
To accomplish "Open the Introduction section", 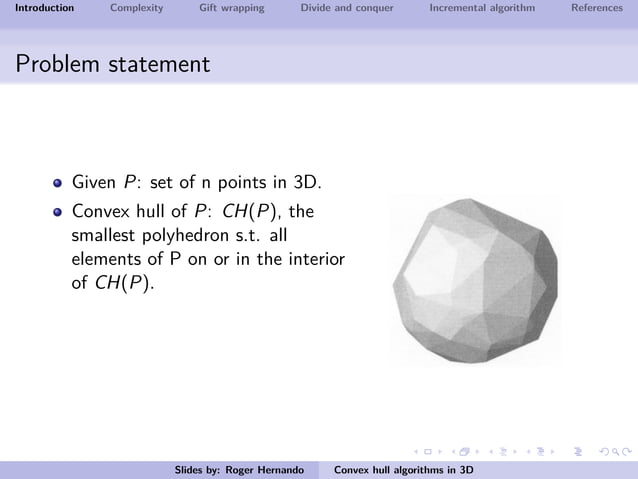I will 44,8.
